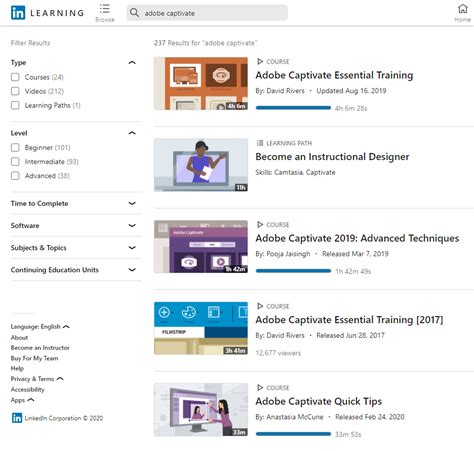Click Skills: Camtasia, Captivate text
Screen dimensions: 474x451
pos(295,172)
